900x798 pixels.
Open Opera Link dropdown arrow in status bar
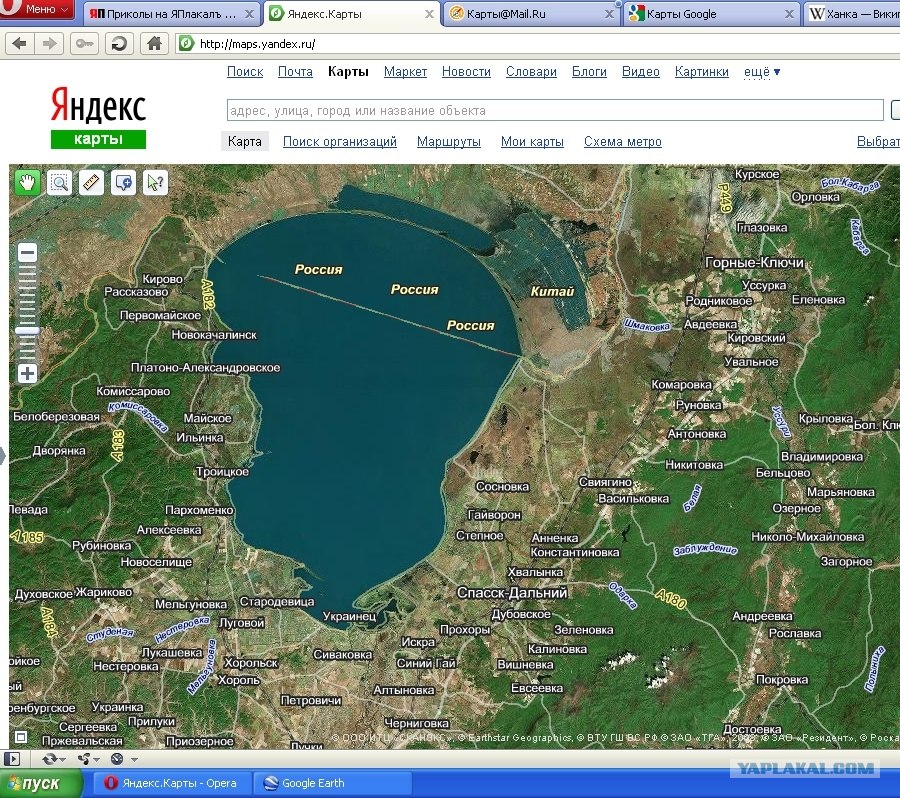pos(63,760)
